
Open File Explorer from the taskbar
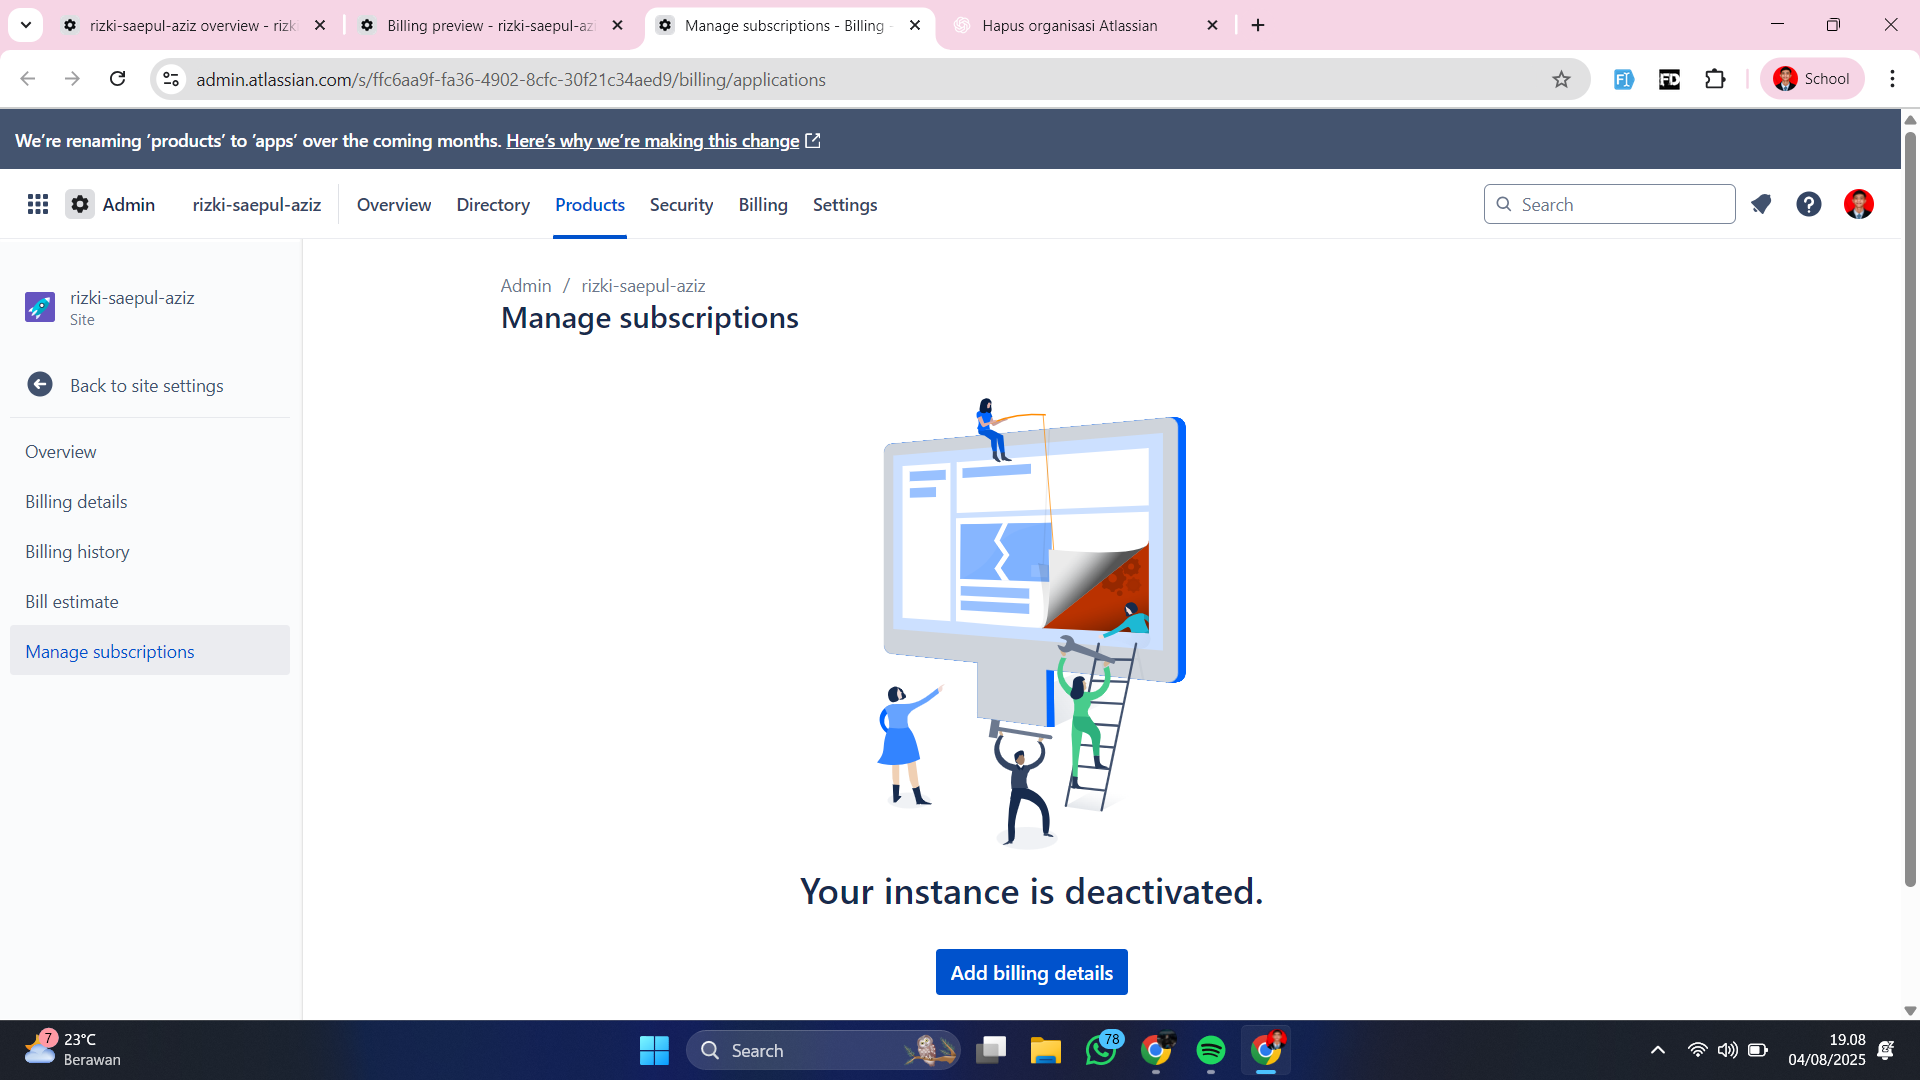1045,1050
